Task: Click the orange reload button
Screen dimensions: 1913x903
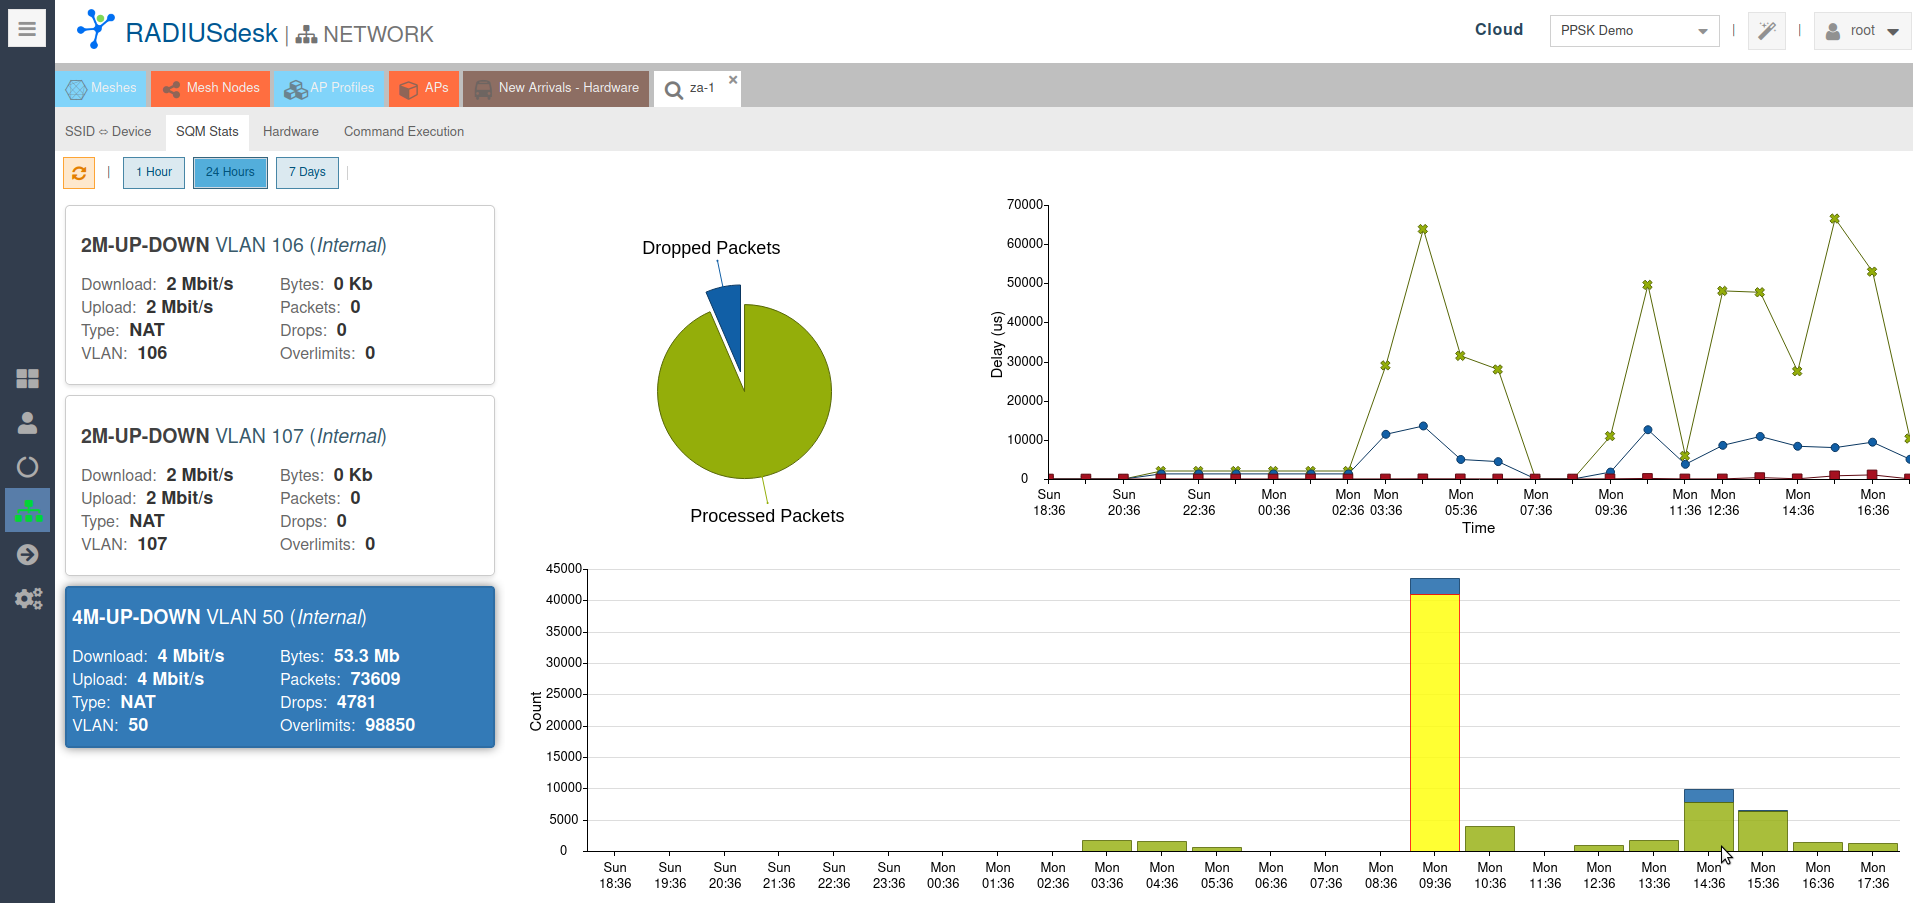Action: (x=79, y=172)
